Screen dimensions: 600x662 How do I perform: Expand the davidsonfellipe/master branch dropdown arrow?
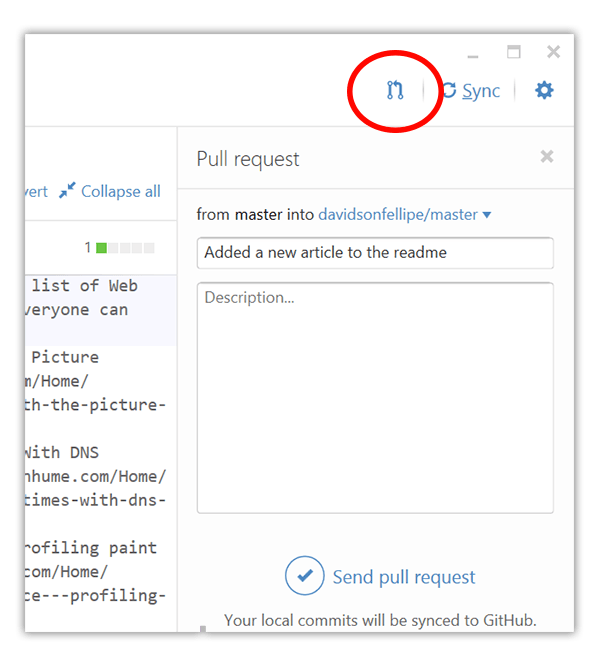(x=486, y=215)
